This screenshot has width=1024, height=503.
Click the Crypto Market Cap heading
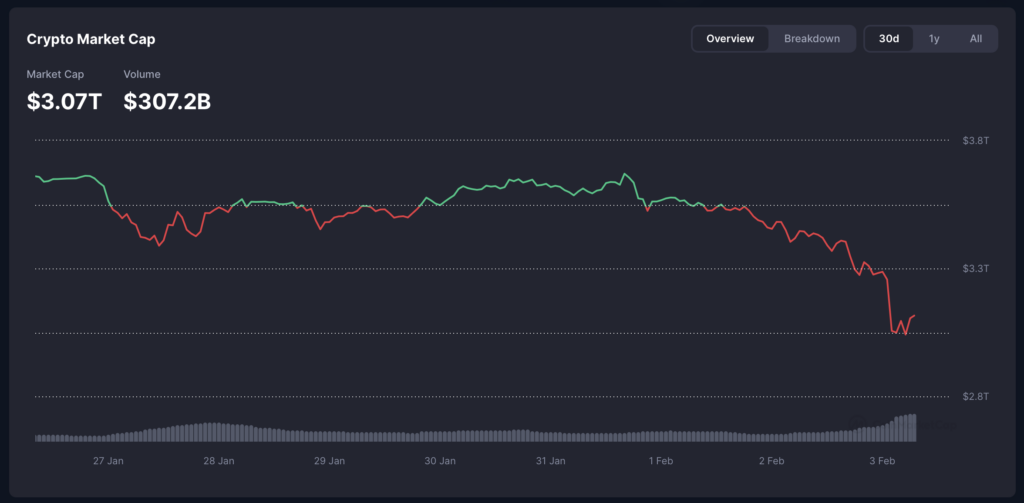(91, 39)
